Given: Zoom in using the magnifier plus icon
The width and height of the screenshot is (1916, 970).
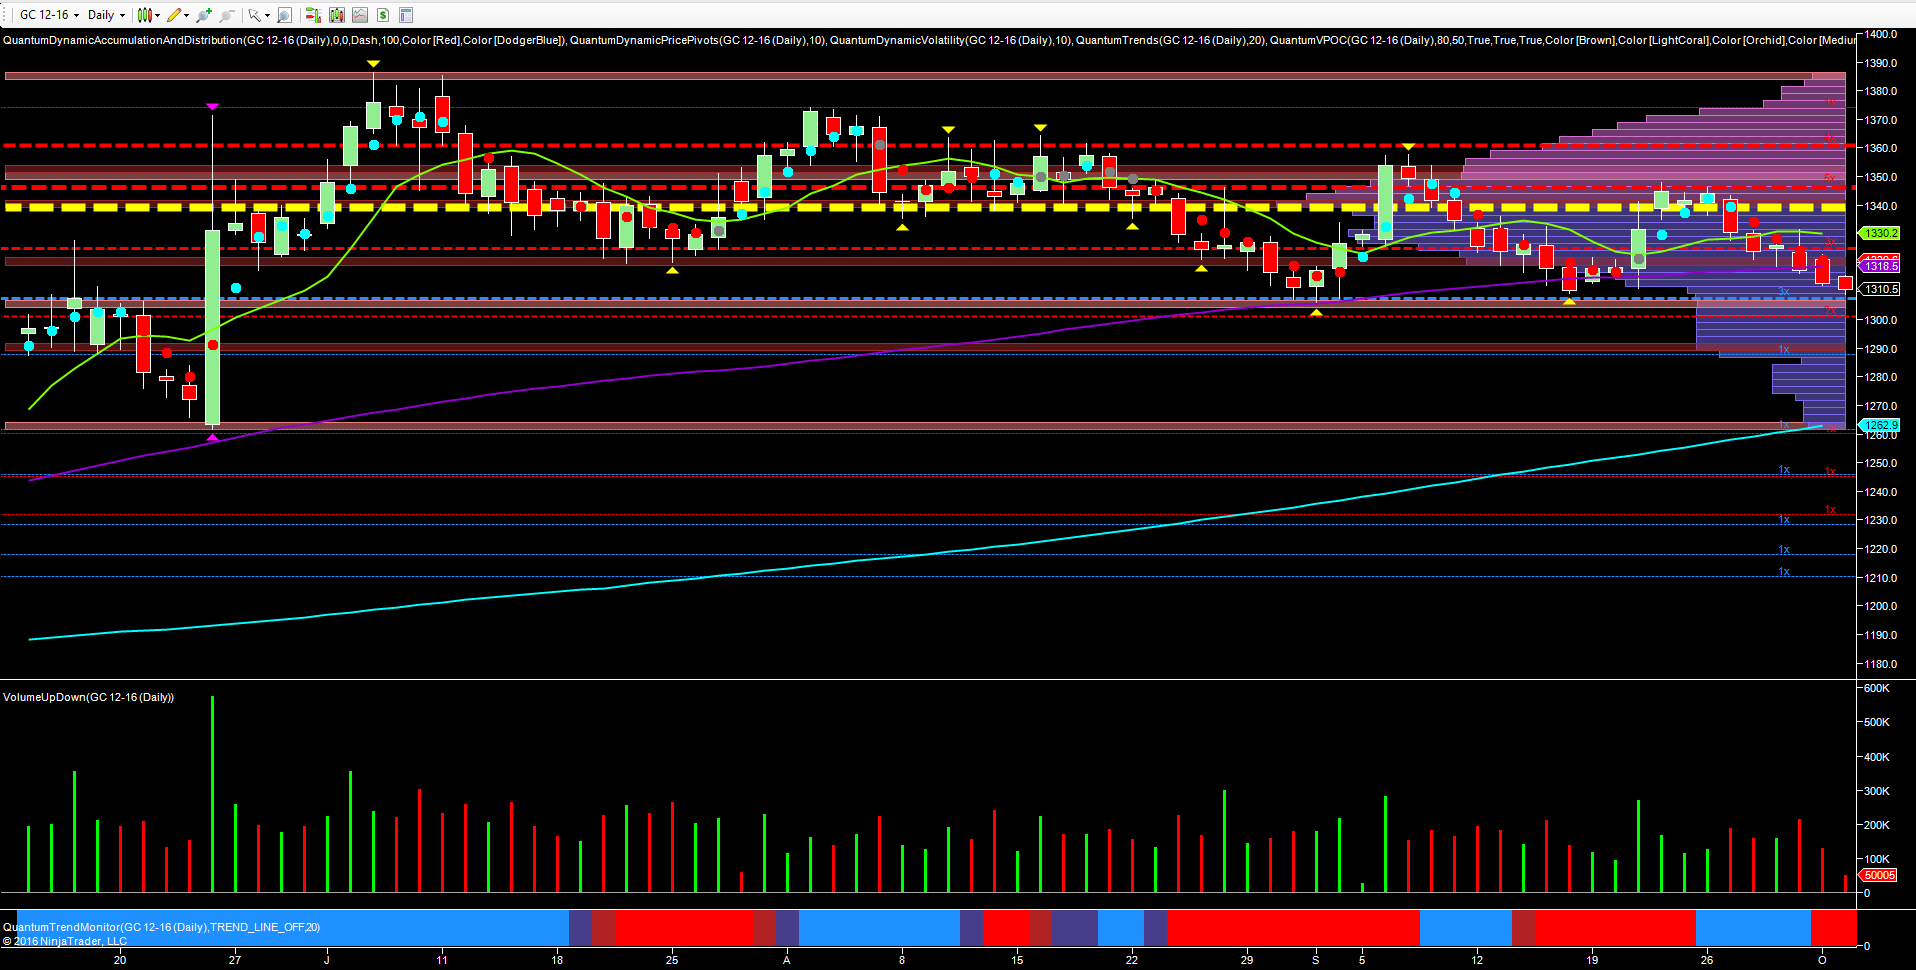Looking at the screenshot, I should (x=202, y=15).
